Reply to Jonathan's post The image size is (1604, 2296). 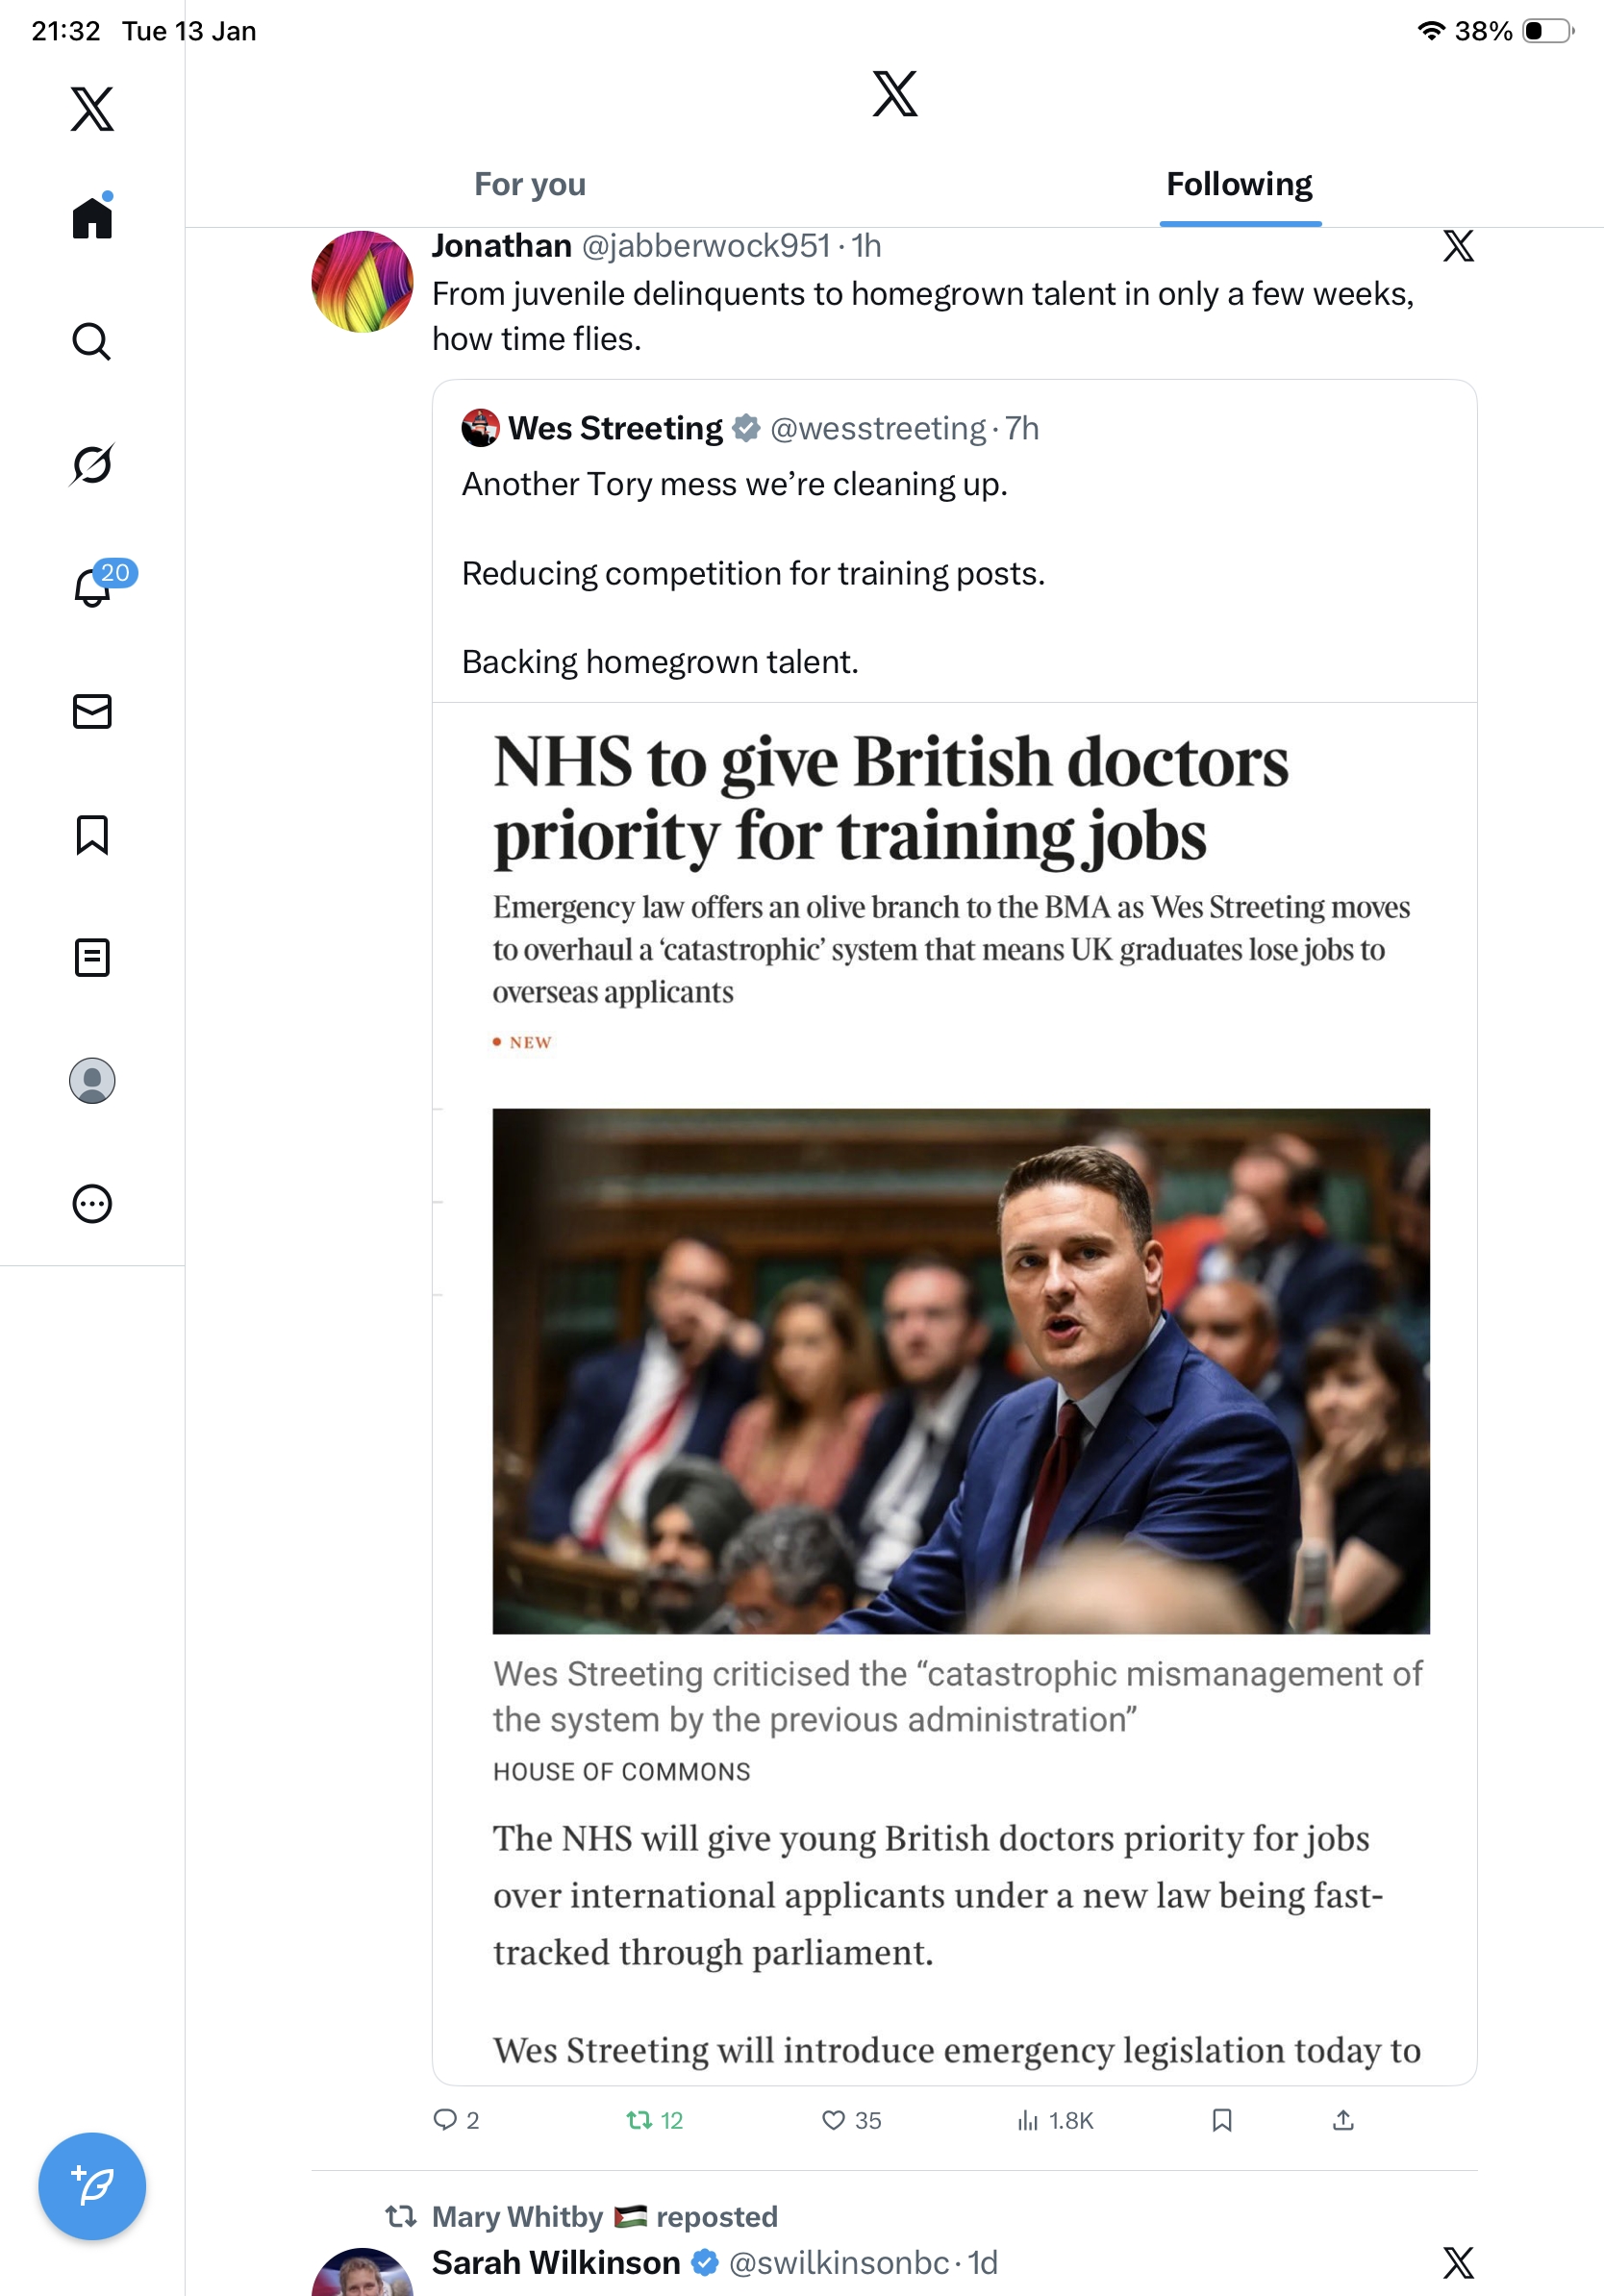tap(455, 2120)
